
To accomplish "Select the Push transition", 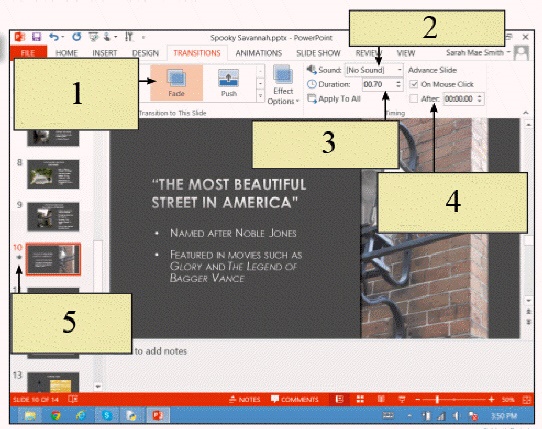I will [x=228, y=83].
